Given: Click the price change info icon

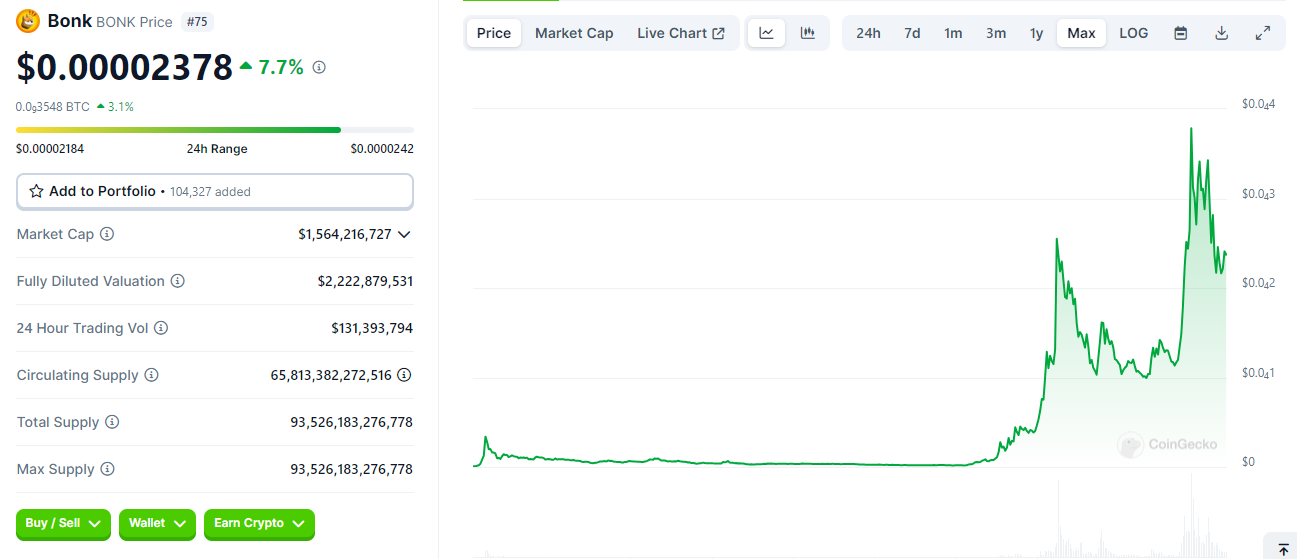Looking at the screenshot, I should click(x=319, y=67).
